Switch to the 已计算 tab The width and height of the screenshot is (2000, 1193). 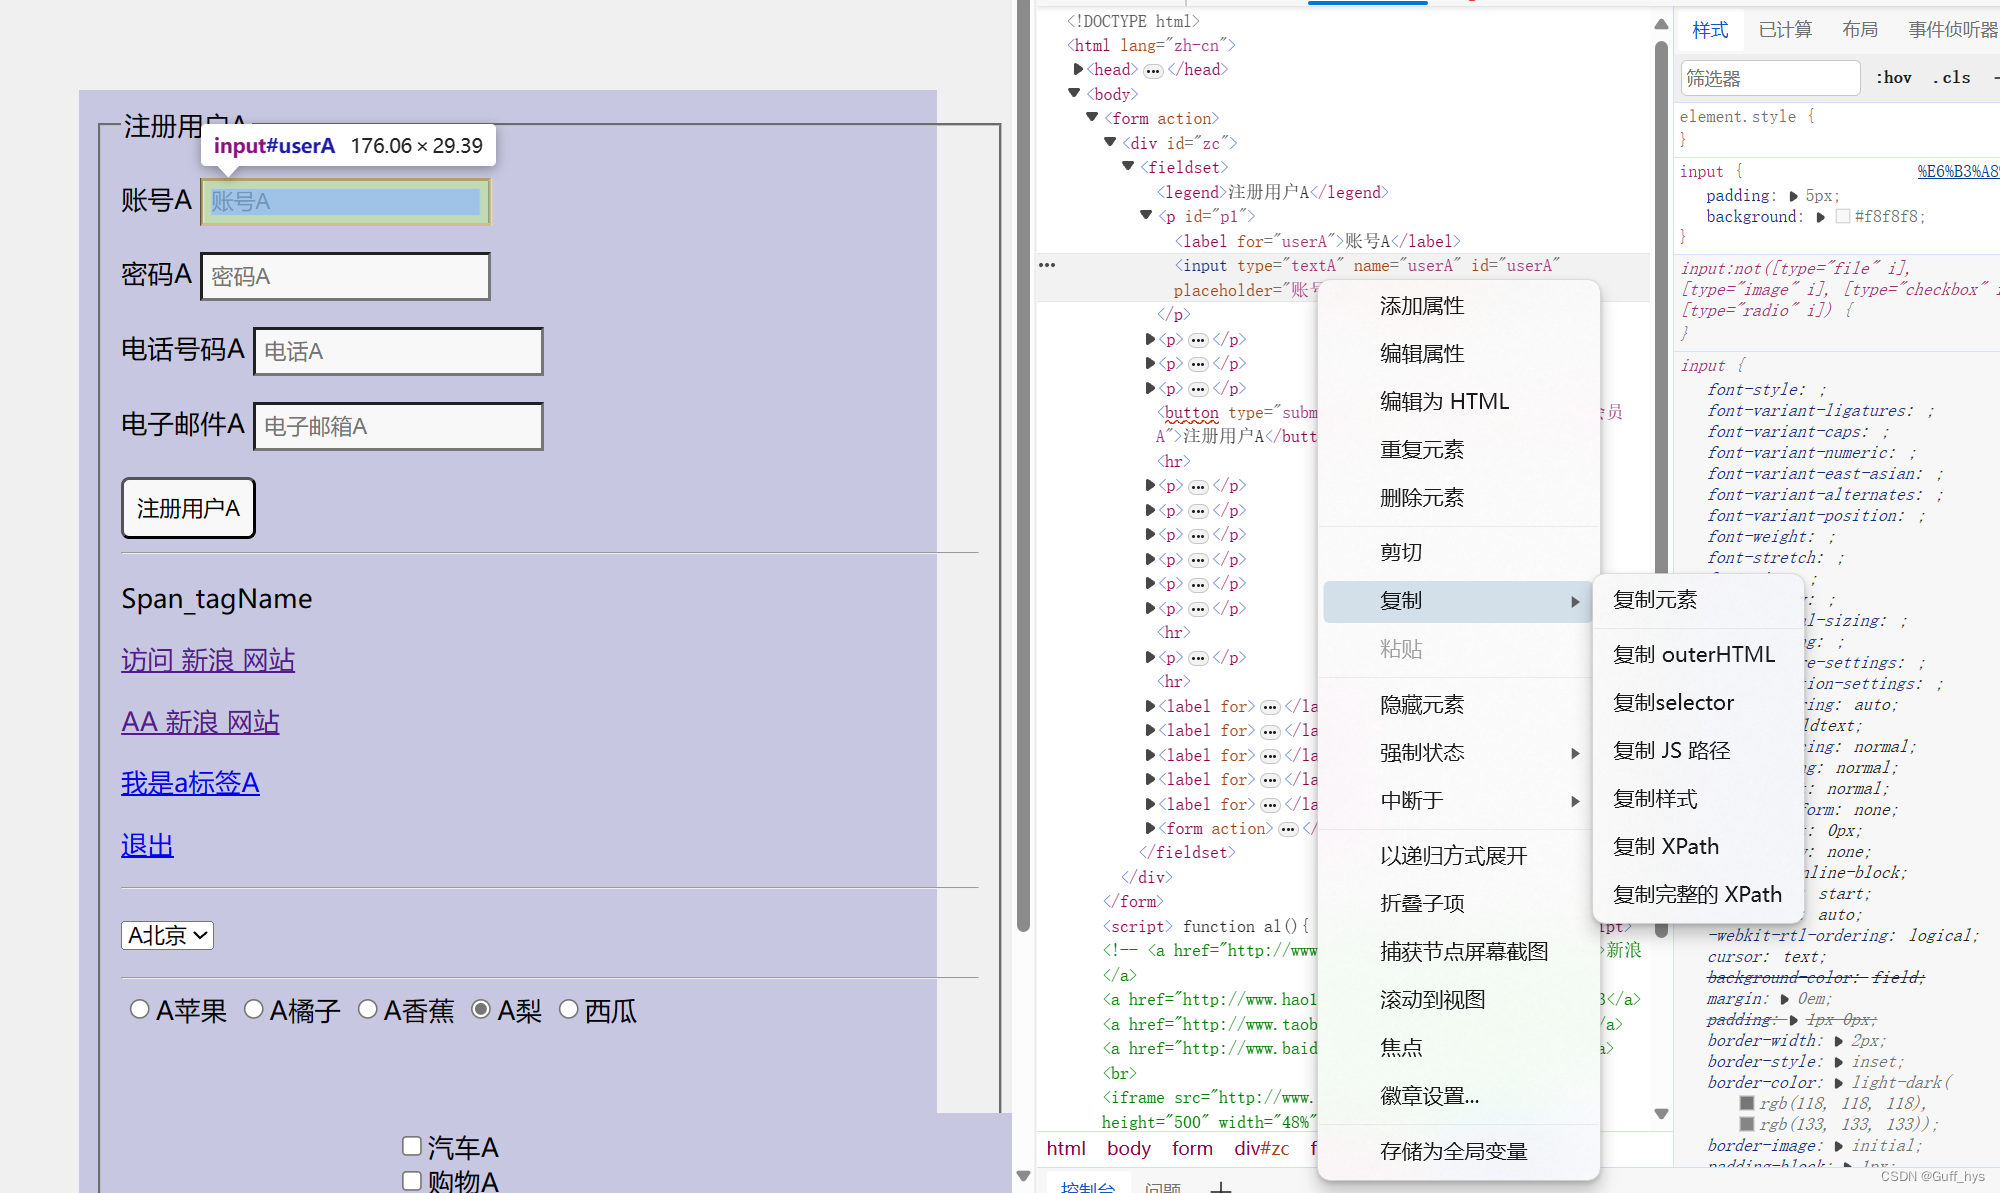pyautogui.click(x=1785, y=30)
